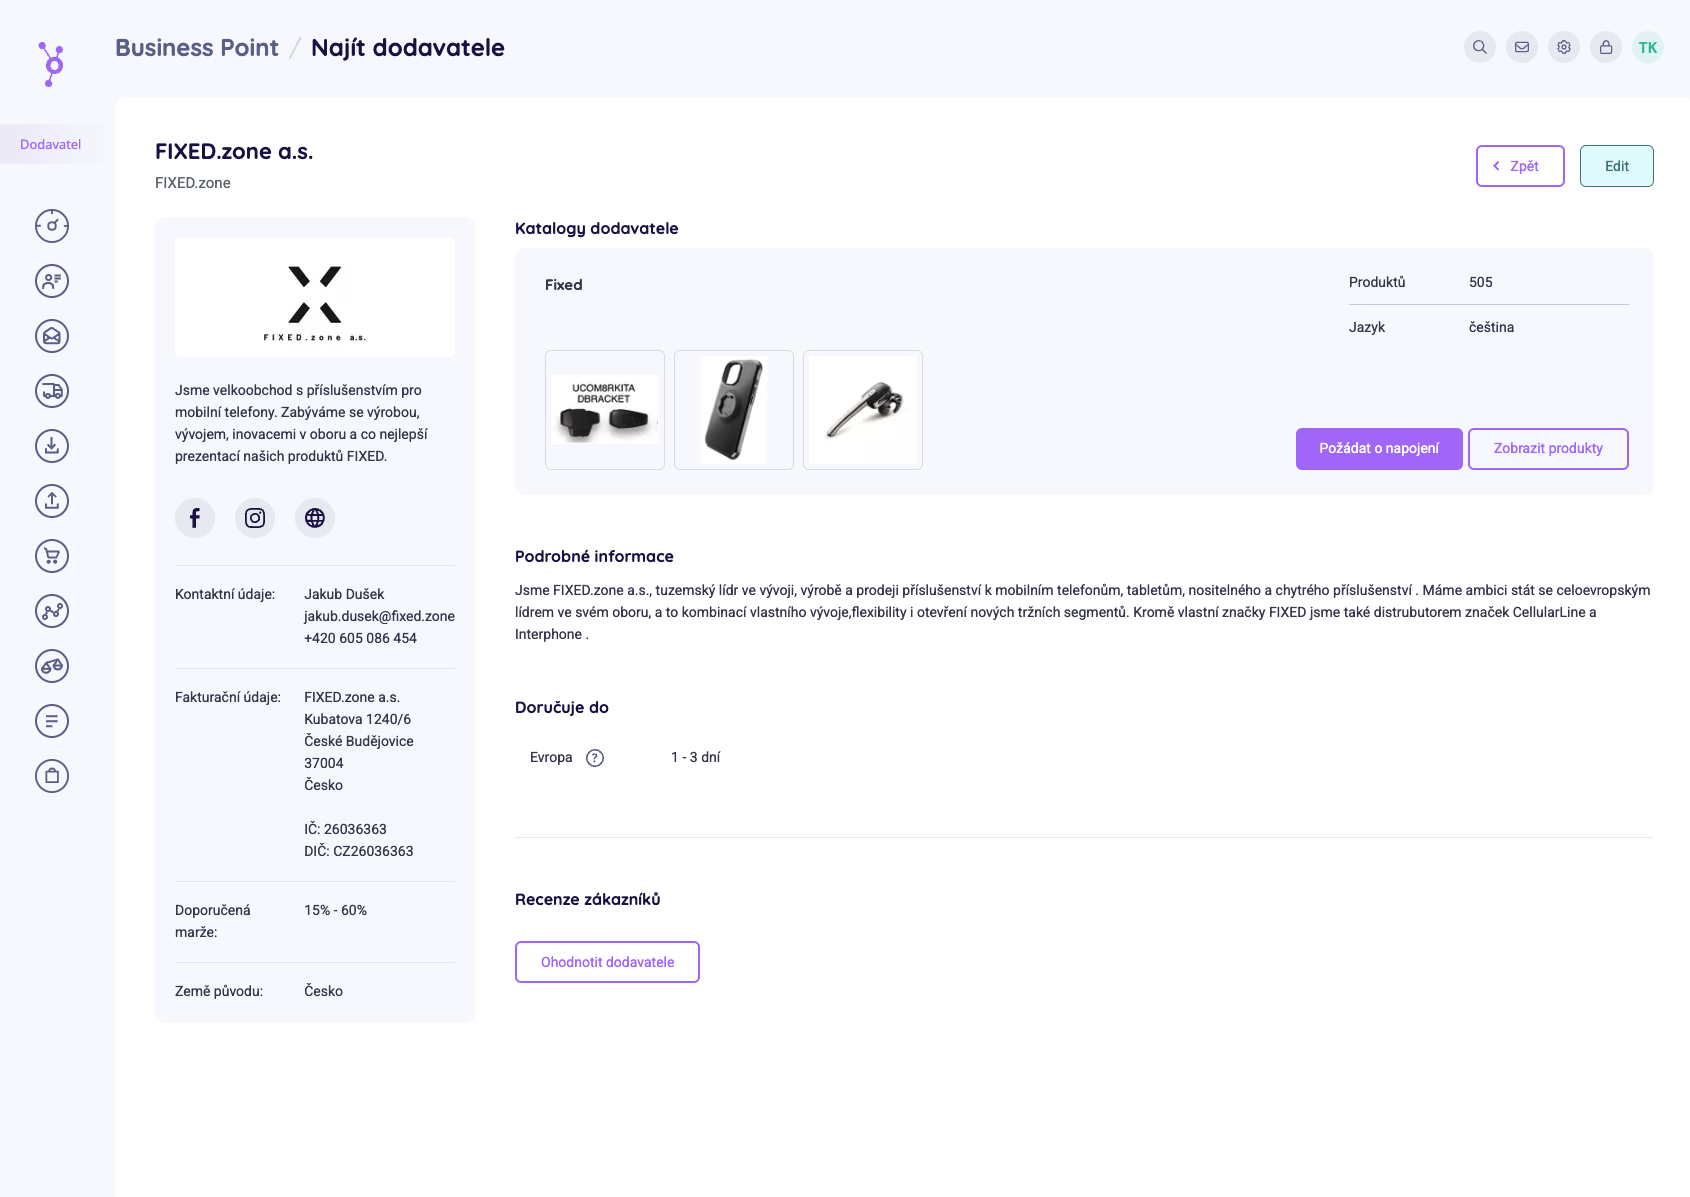
Task: Open the balance scales sidebar icon
Action: tap(52, 666)
